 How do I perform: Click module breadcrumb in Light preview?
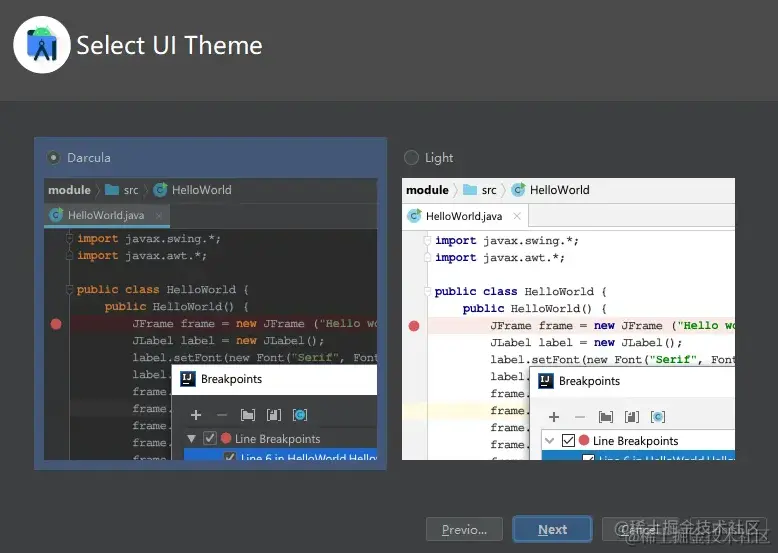click(427, 190)
